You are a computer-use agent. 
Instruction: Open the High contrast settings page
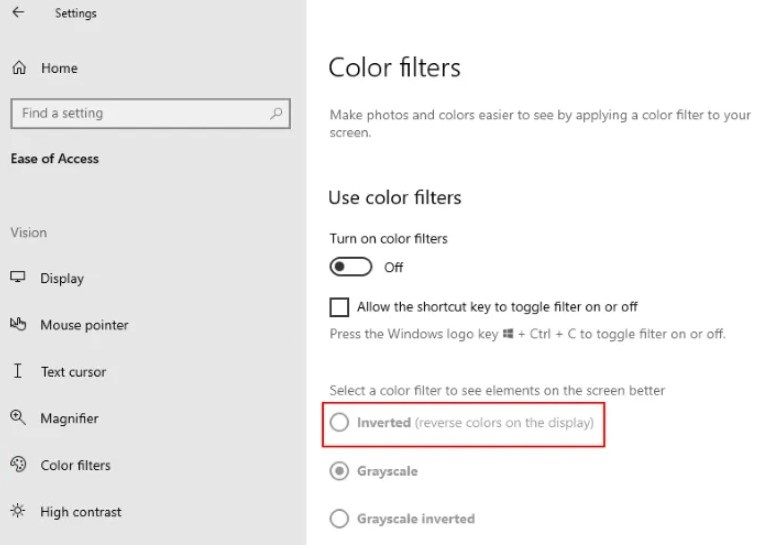(80, 512)
